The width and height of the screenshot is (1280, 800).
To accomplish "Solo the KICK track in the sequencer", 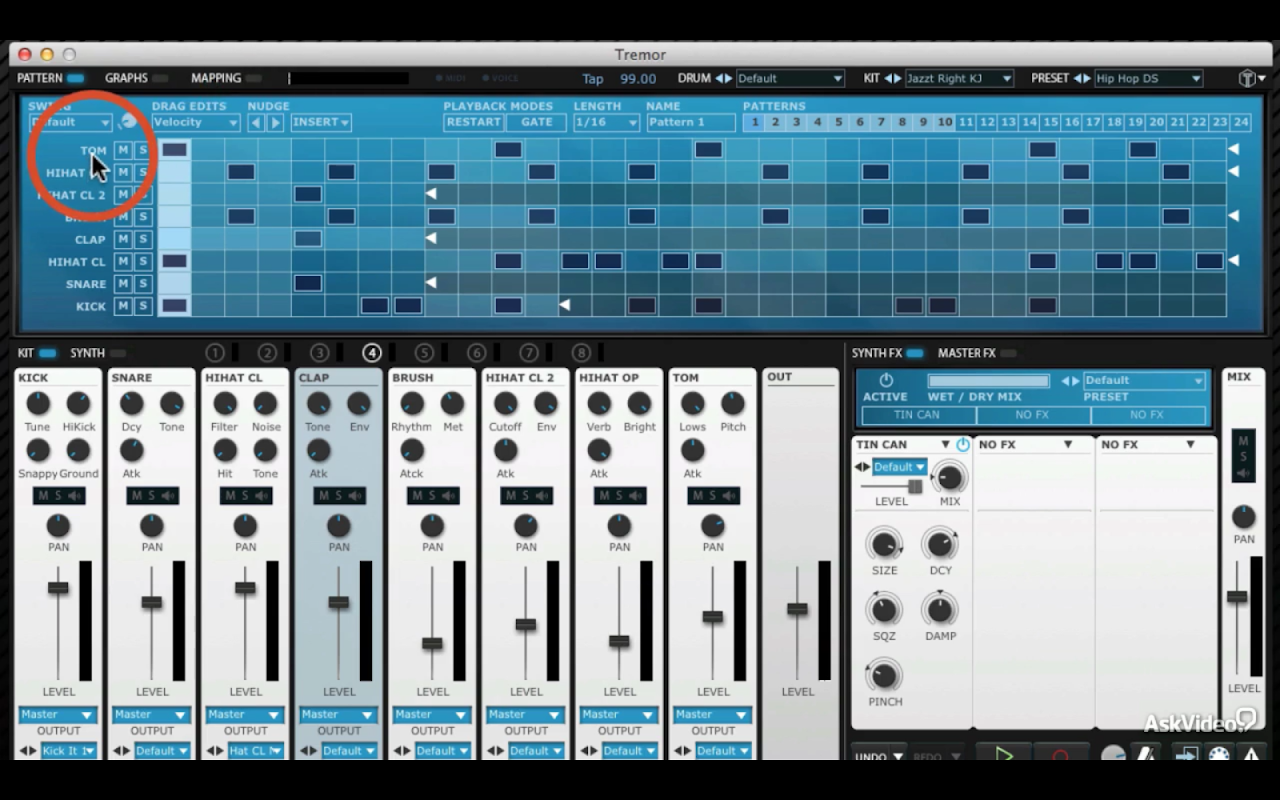I will click(142, 306).
